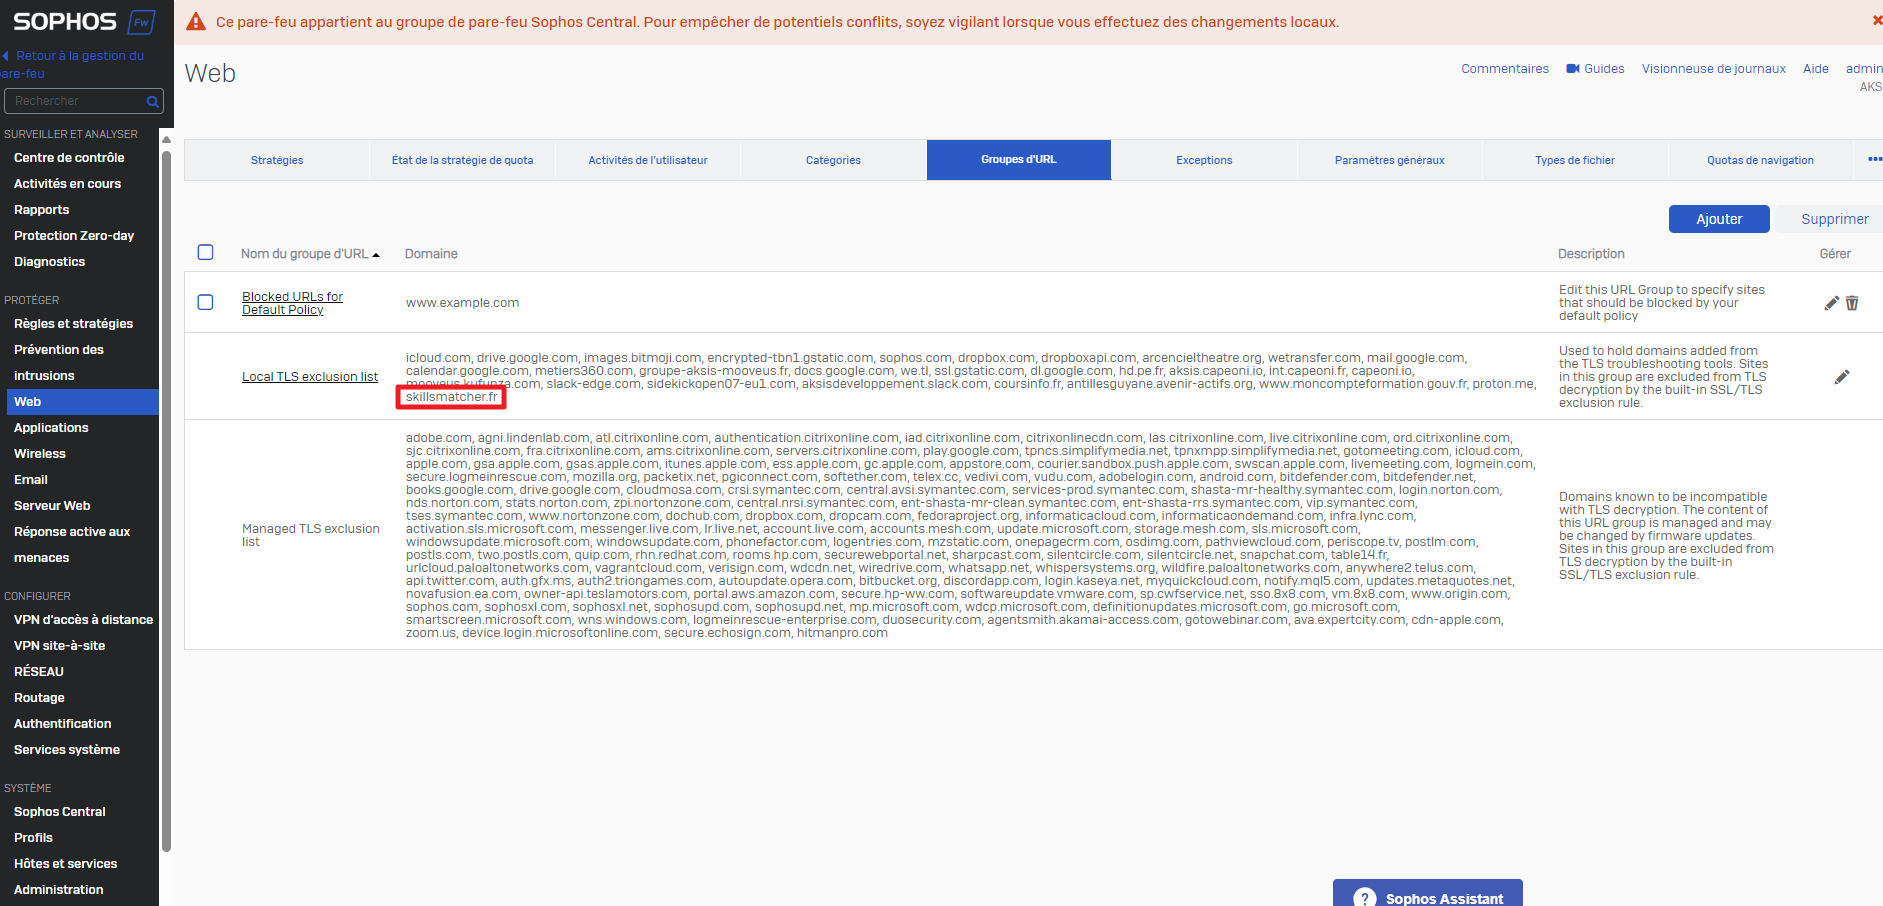Screen dimensions: 1883x906
Task: Open Diagnostics in sidebar
Action: pyautogui.click(x=49, y=262)
